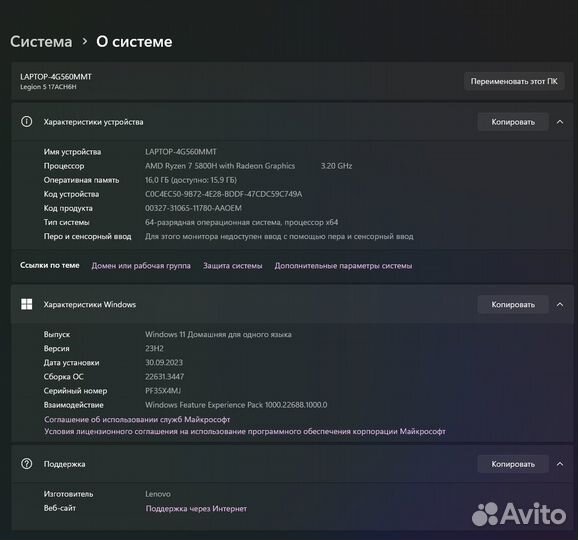Screen dimensions: 578x540
Task: Click the Серийный номер label
Action: [76, 391]
